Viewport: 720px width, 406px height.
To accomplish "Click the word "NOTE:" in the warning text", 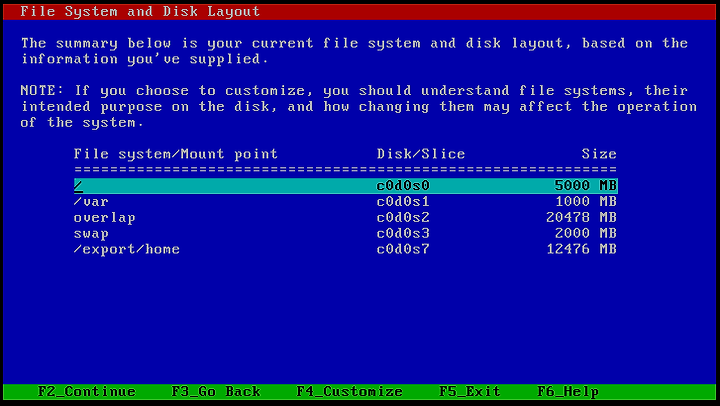I will tap(42, 90).
